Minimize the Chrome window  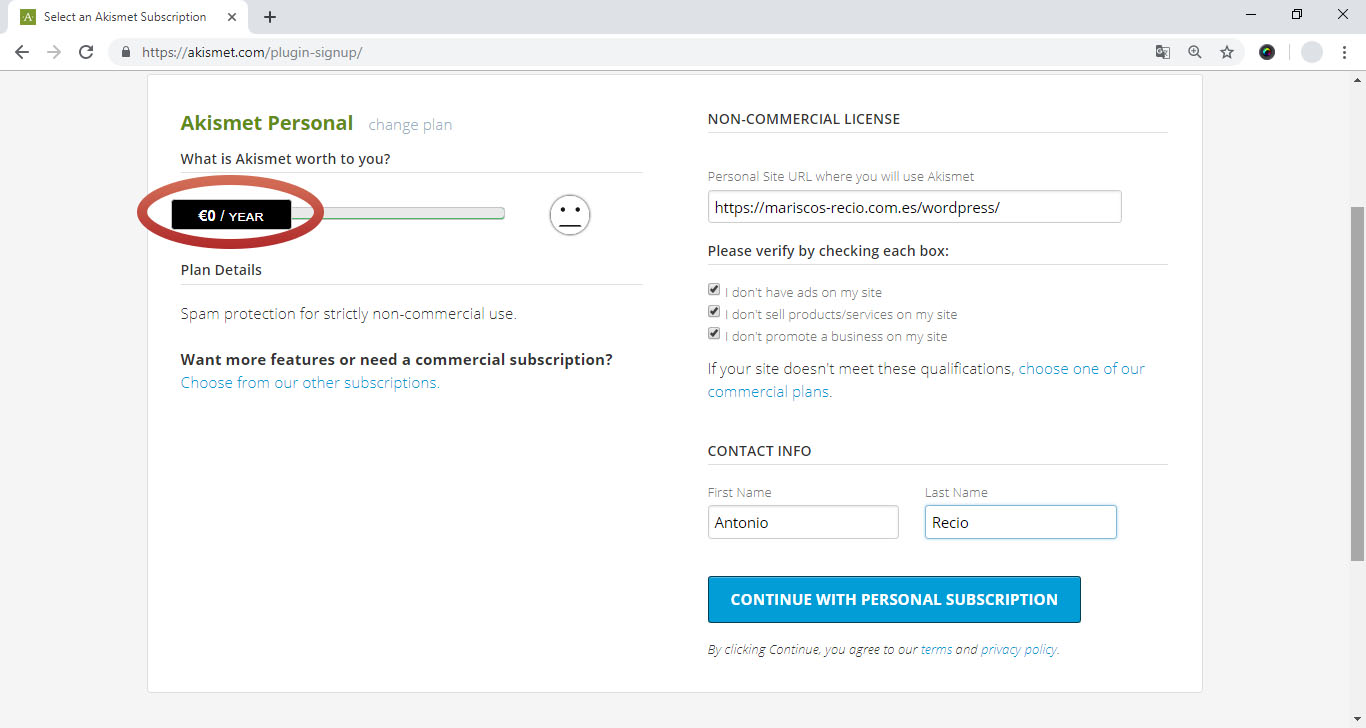[1252, 15]
